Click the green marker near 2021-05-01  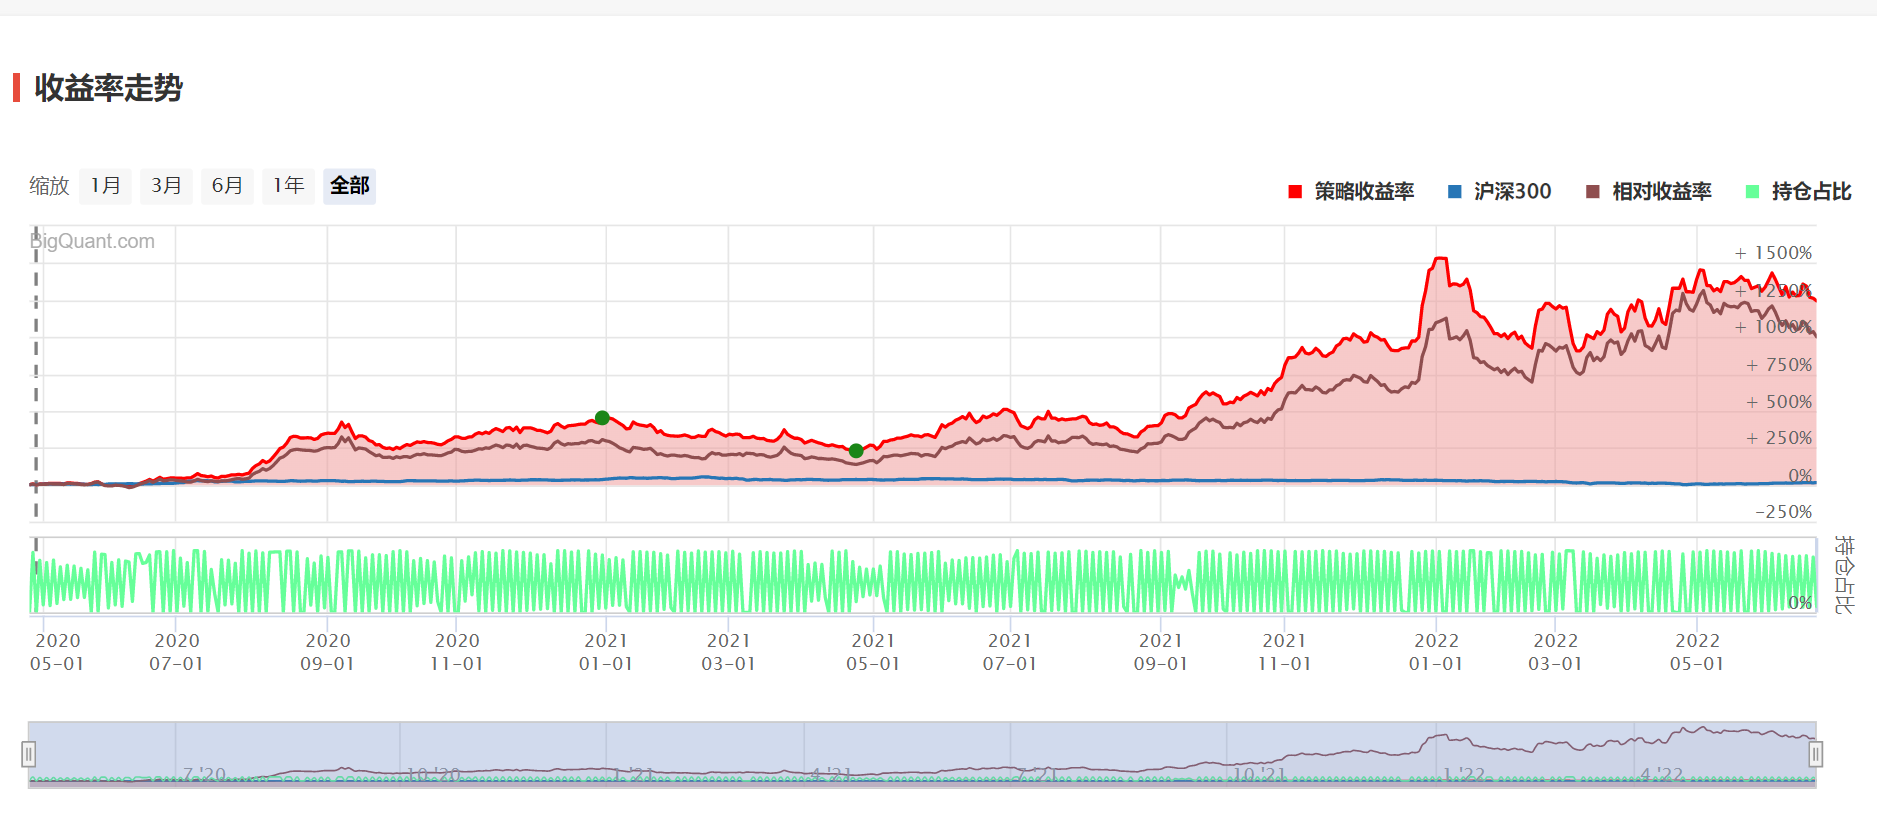856,451
